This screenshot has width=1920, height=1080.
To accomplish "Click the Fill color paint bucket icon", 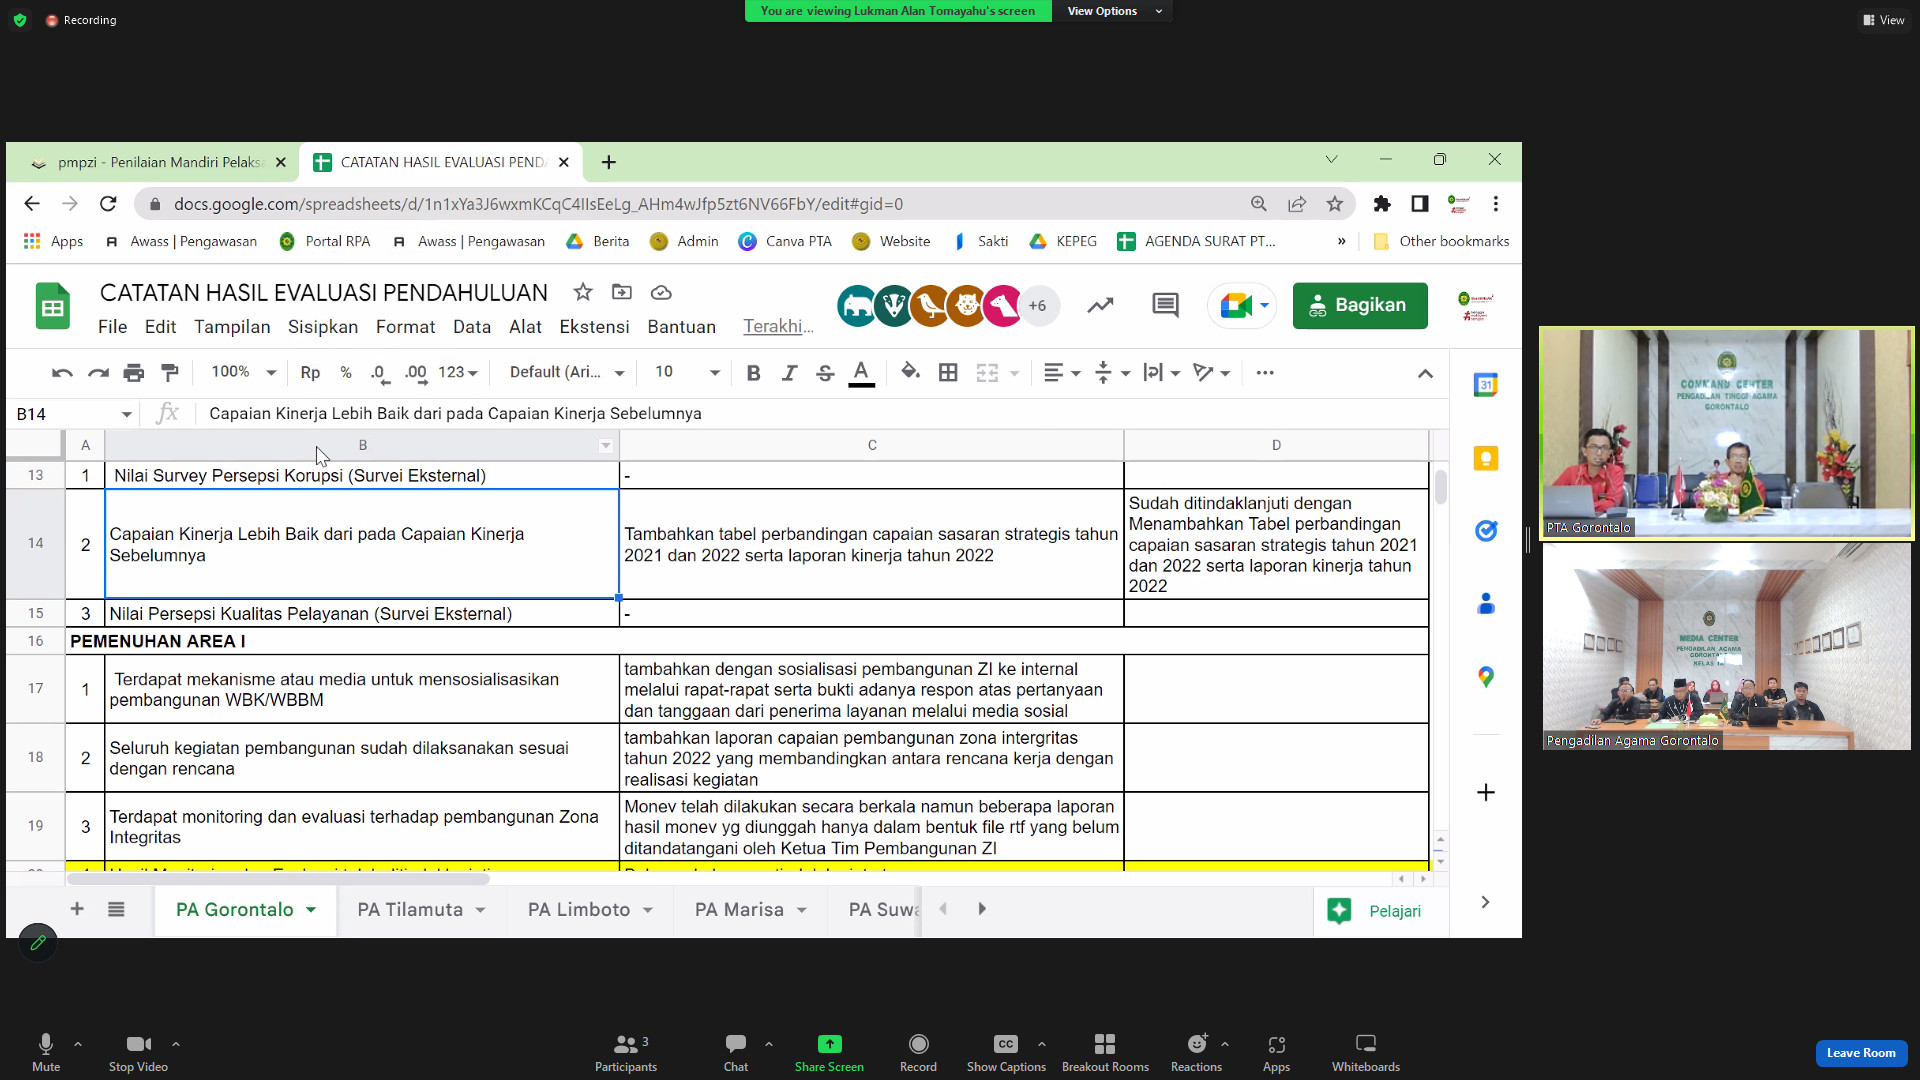I will click(x=909, y=372).
